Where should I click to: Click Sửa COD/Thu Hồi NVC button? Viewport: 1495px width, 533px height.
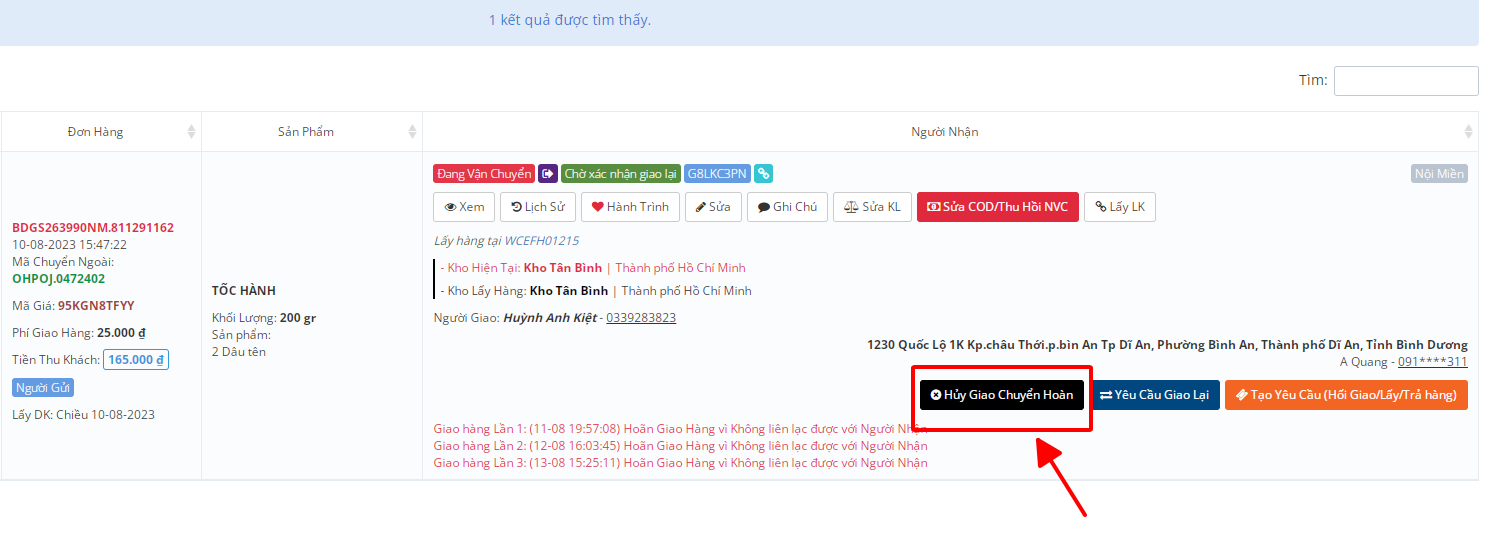coord(998,207)
